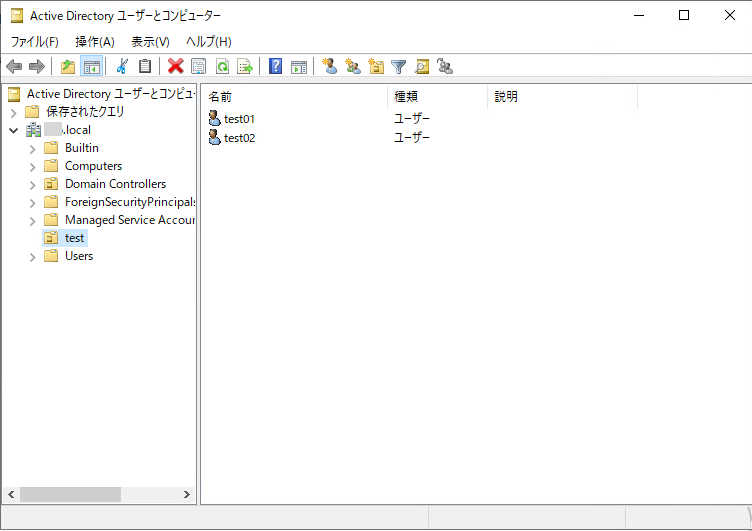The image size is (752, 531).
Task: Toggle the action pane icon
Action: [298, 66]
